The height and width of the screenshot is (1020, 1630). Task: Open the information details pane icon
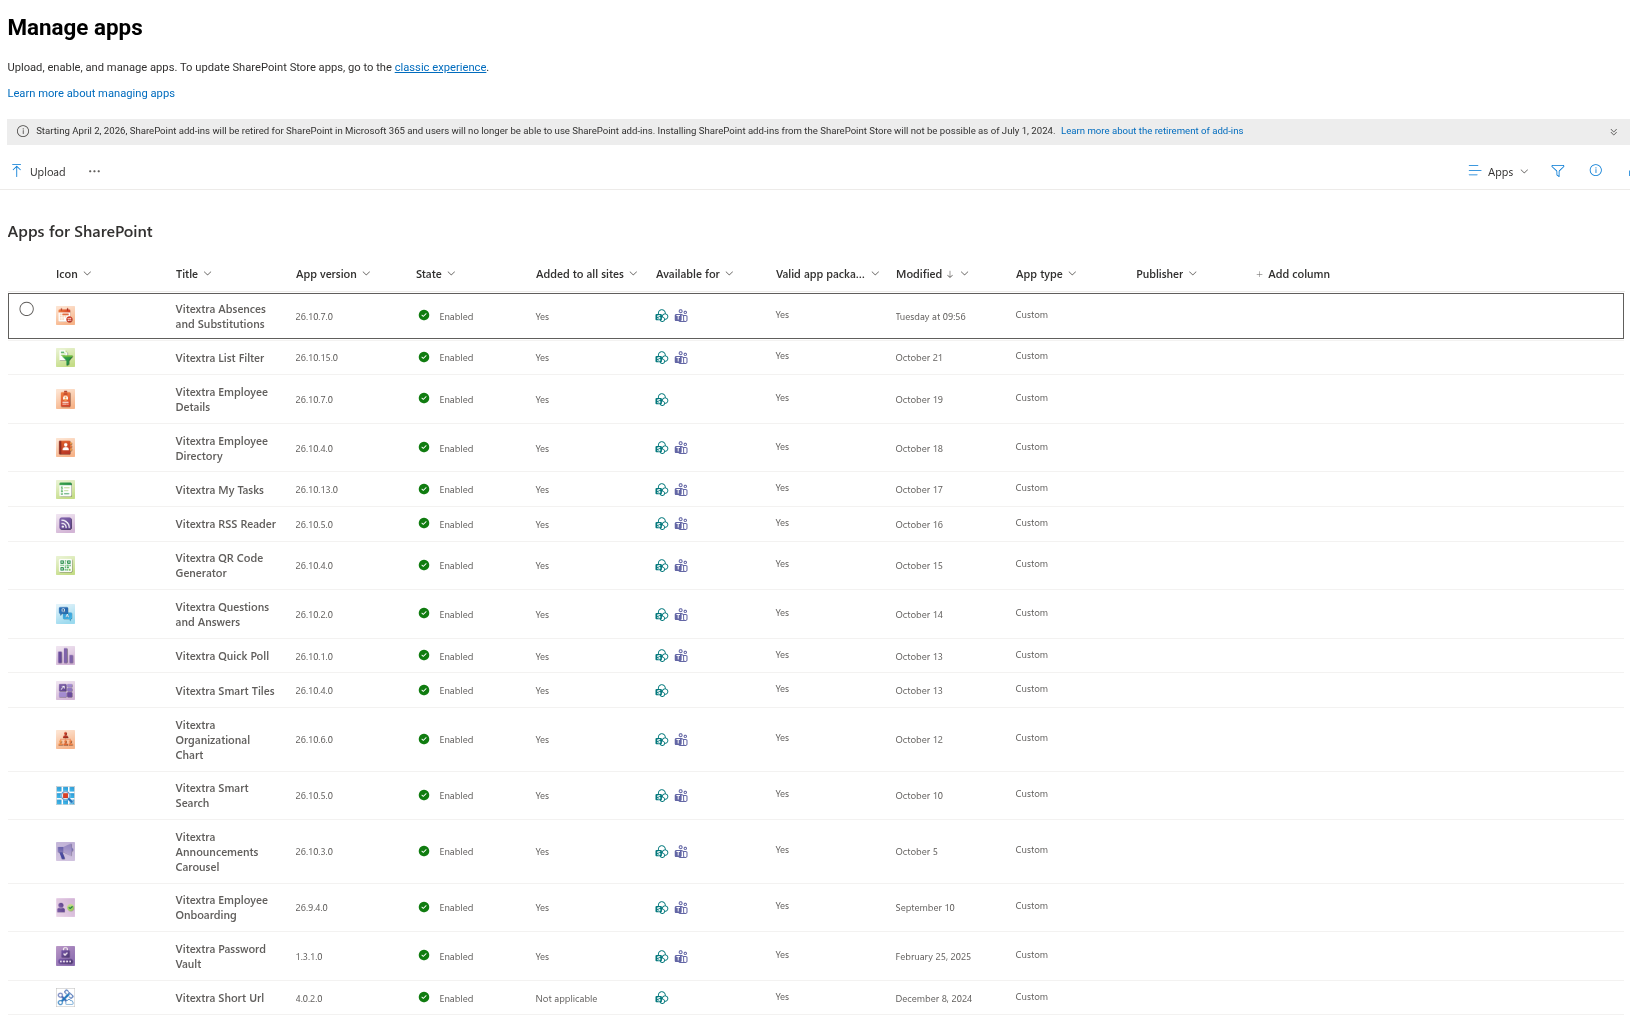[x=1595, y=171]
